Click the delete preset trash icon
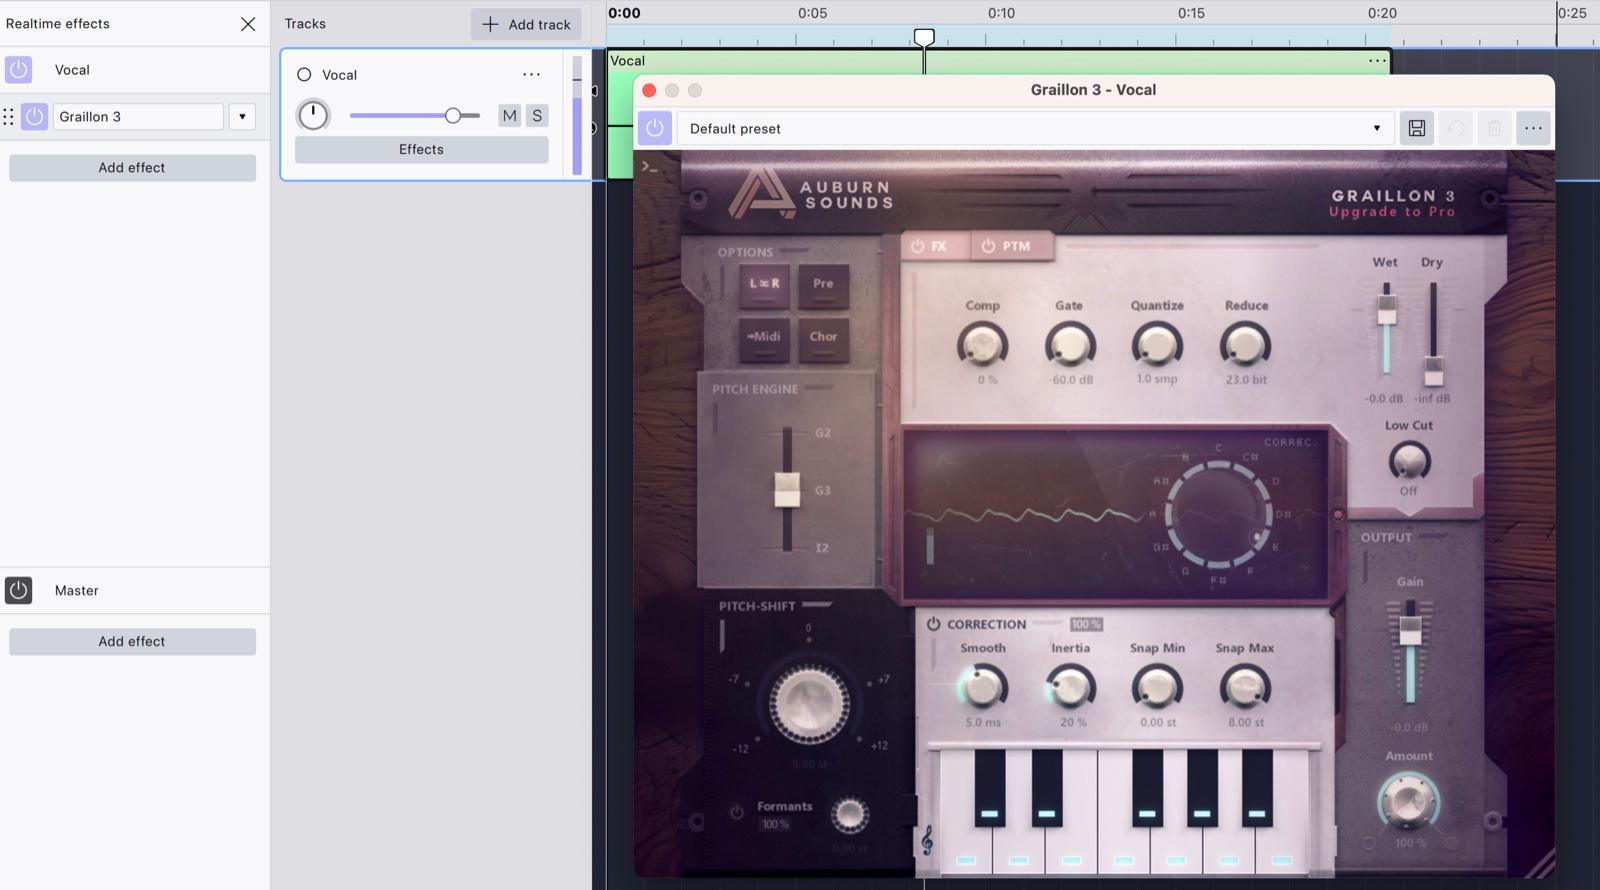The width and height of the screenshot is (1600, 890). pos(1494,128)
